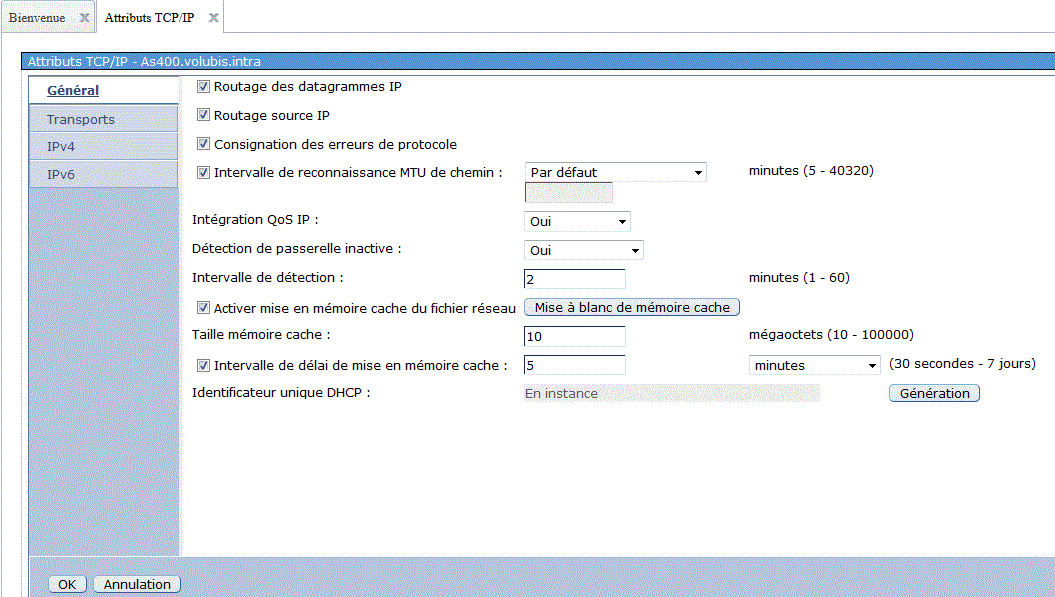Toggle Intervalle de reconnaissance MTU checkbox
1055x597 pixels.
click(x=203, y=172)
